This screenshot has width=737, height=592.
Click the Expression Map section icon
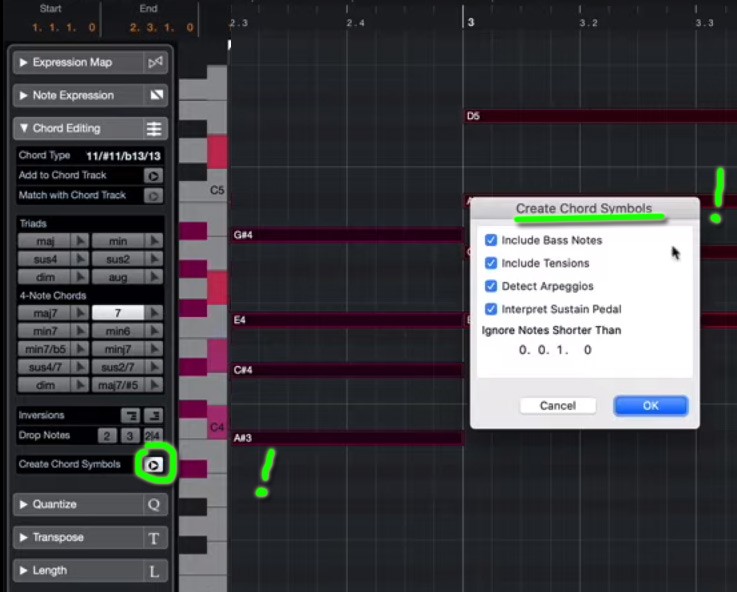pyautogui.click(x=154, y=62)
